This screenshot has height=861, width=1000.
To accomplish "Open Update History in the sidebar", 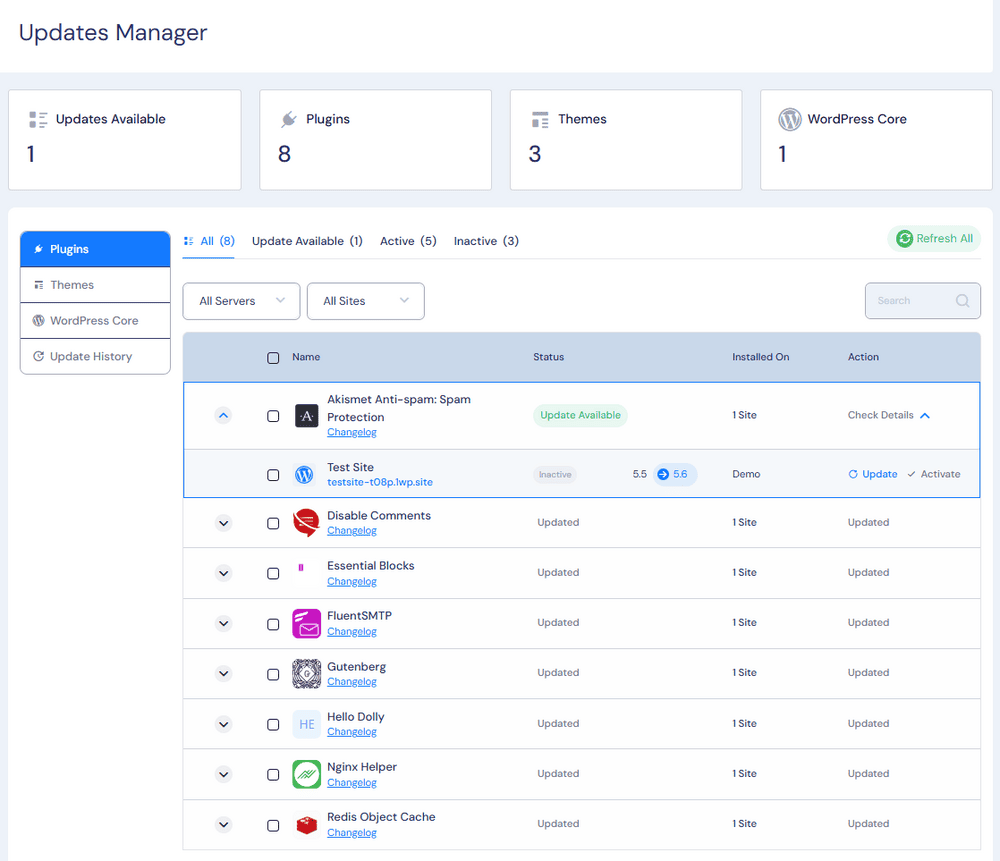I will coord(95,356).
